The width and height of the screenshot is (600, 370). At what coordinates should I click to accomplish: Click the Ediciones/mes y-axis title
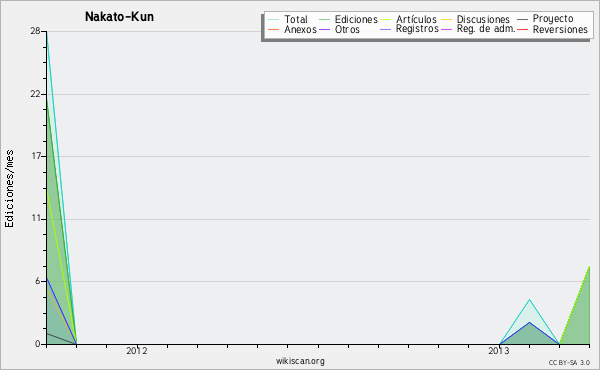[9, 189]
